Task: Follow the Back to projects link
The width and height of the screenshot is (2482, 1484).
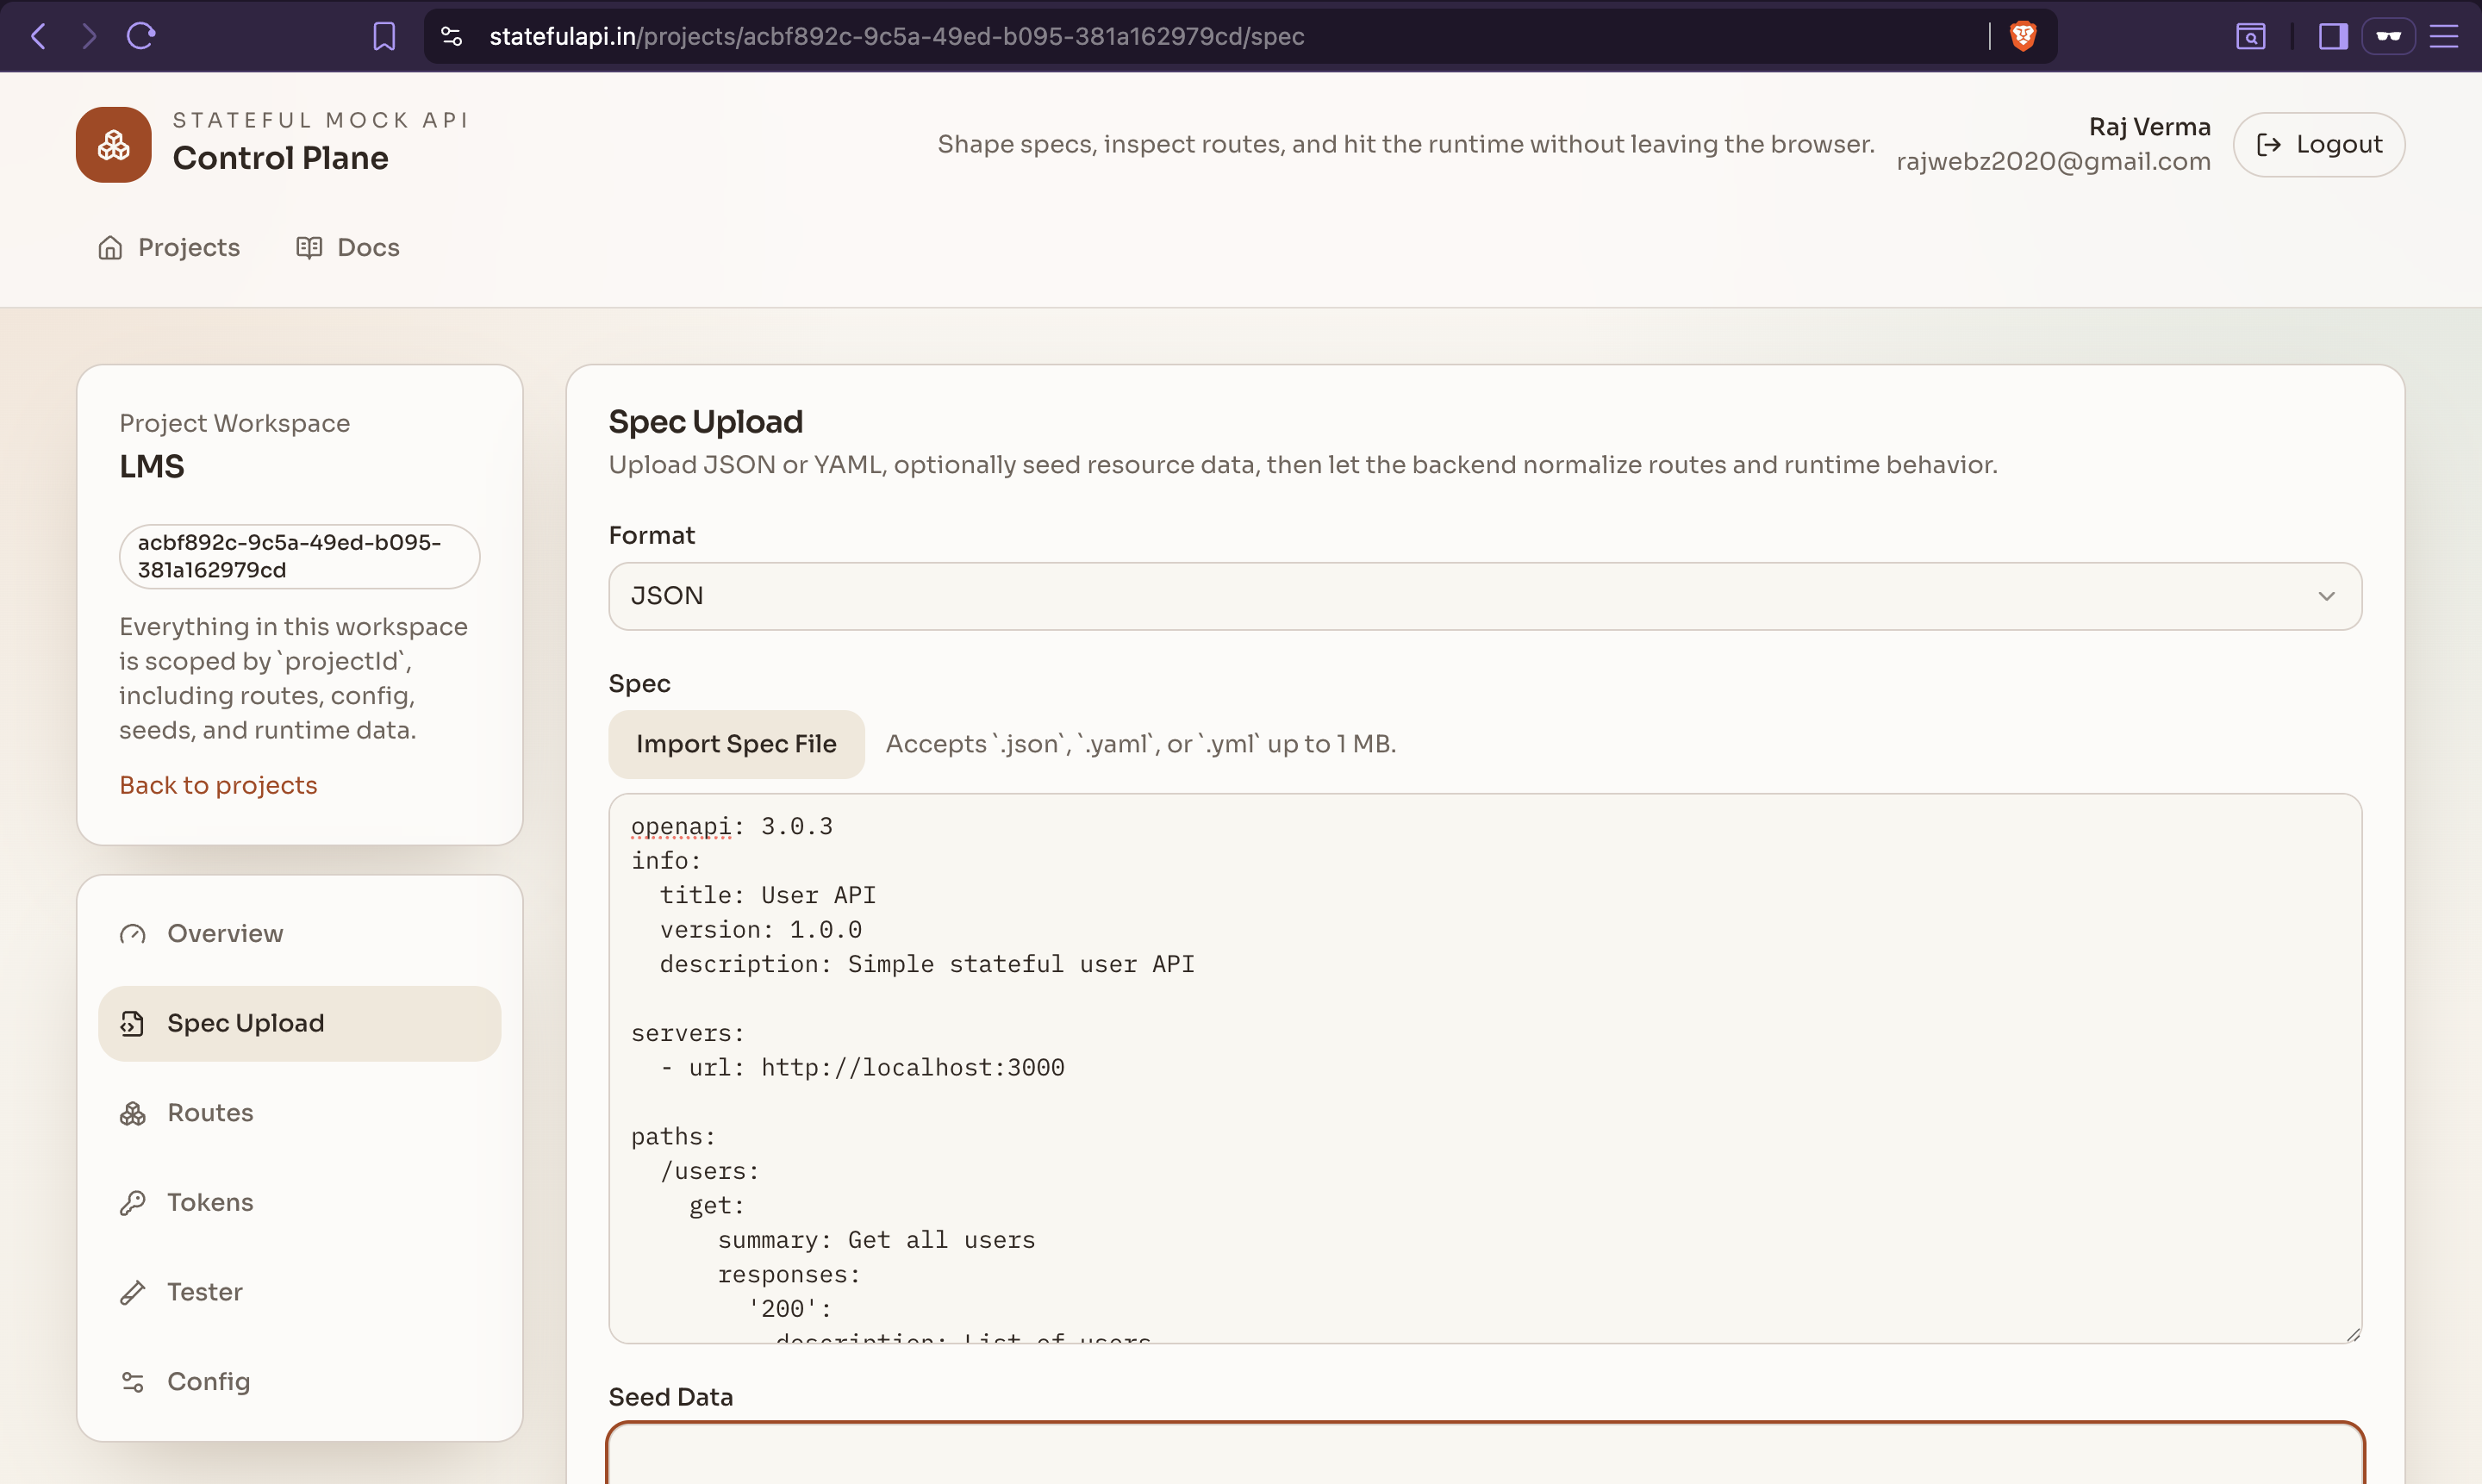Action: click(x=218, y=784)
